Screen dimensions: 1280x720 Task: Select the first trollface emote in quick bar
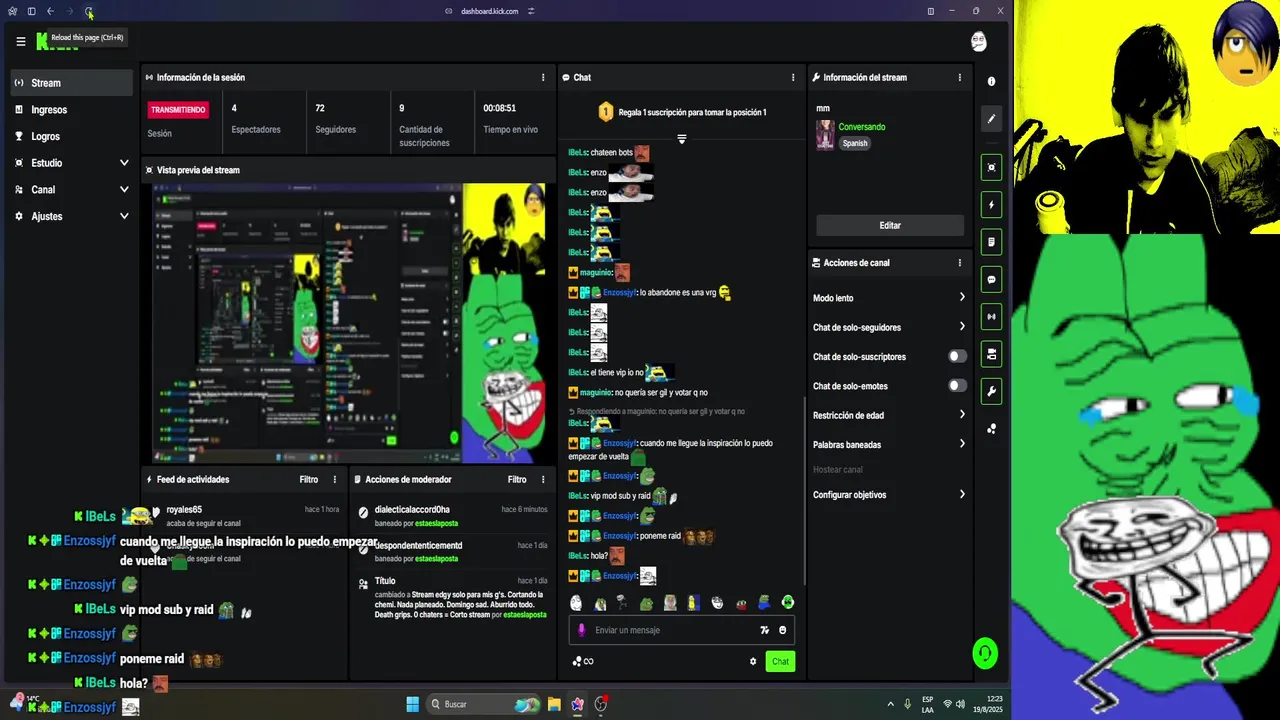tap(576, 603)
